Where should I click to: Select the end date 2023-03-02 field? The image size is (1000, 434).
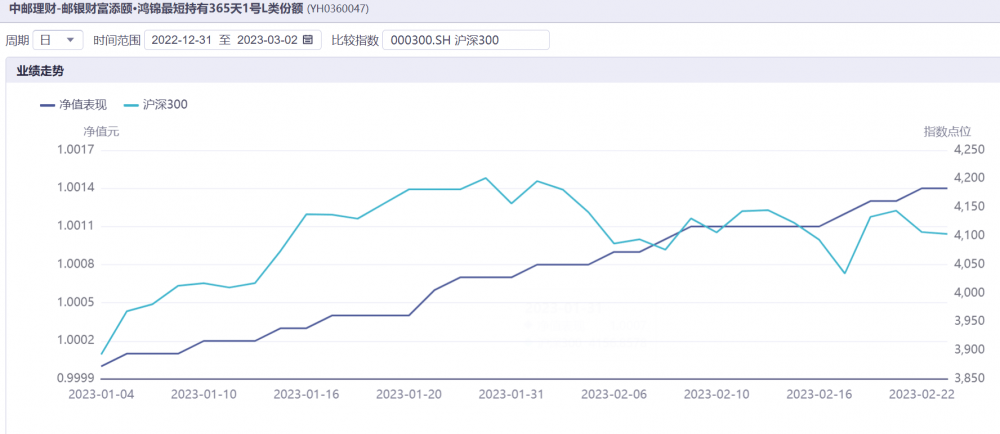[x=266, y=40]
